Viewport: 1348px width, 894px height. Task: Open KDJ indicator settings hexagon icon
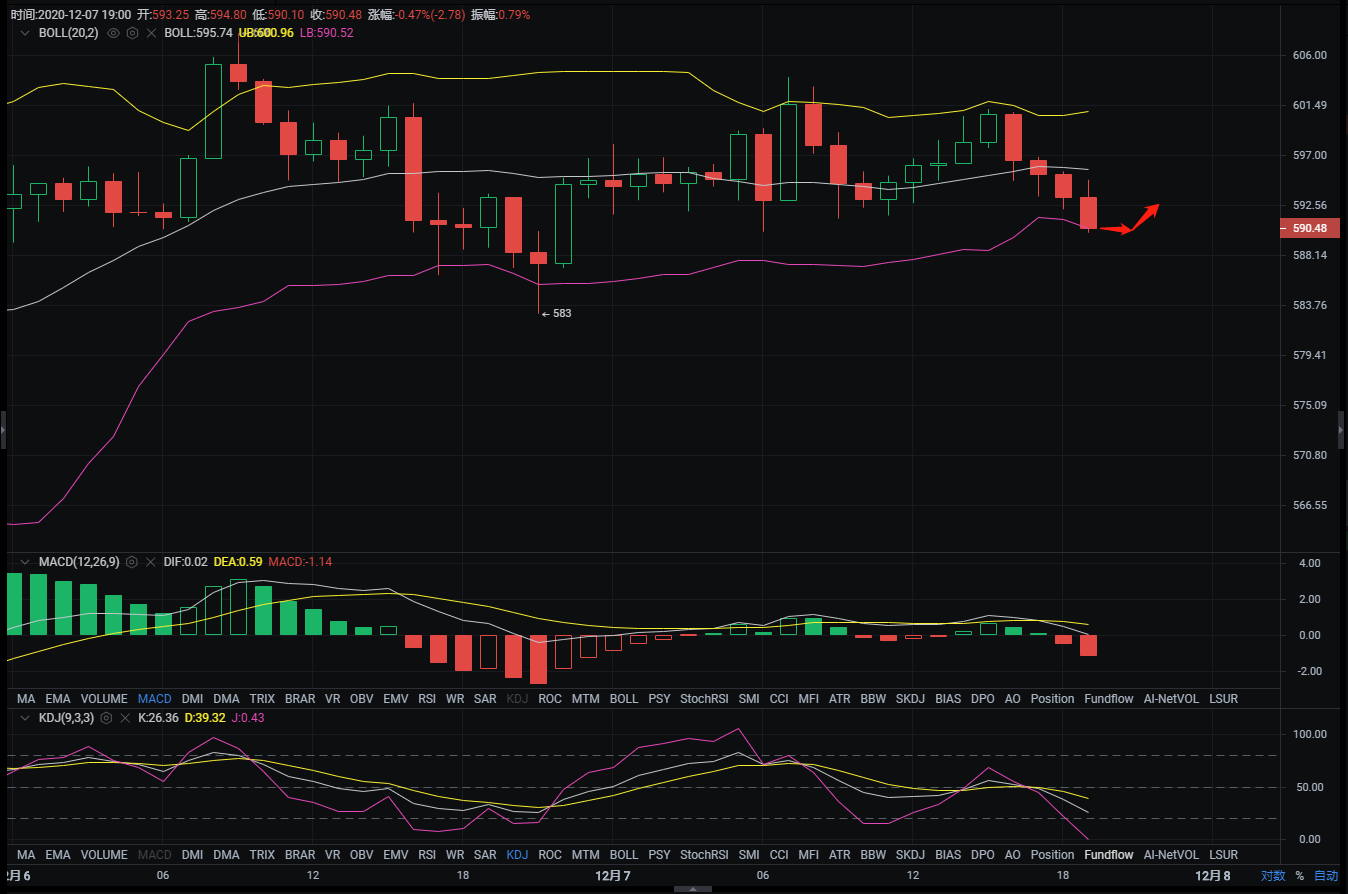click(106, 718)
